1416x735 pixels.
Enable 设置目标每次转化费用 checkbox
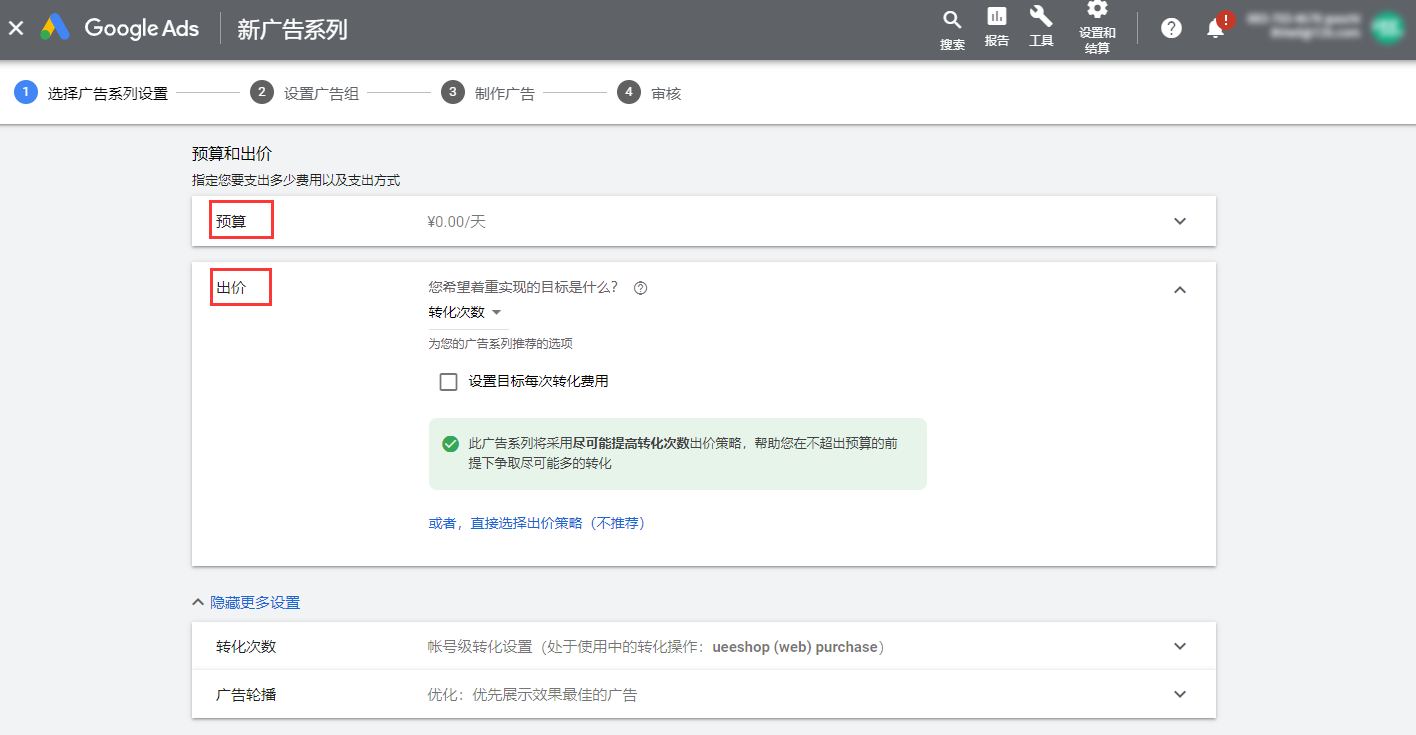[449, 381]
